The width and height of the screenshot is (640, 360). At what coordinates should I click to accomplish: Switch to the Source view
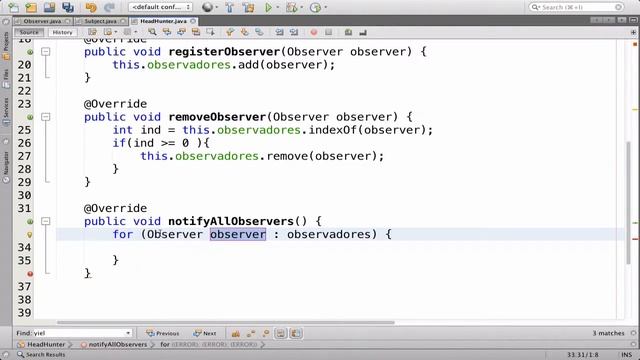29,32
